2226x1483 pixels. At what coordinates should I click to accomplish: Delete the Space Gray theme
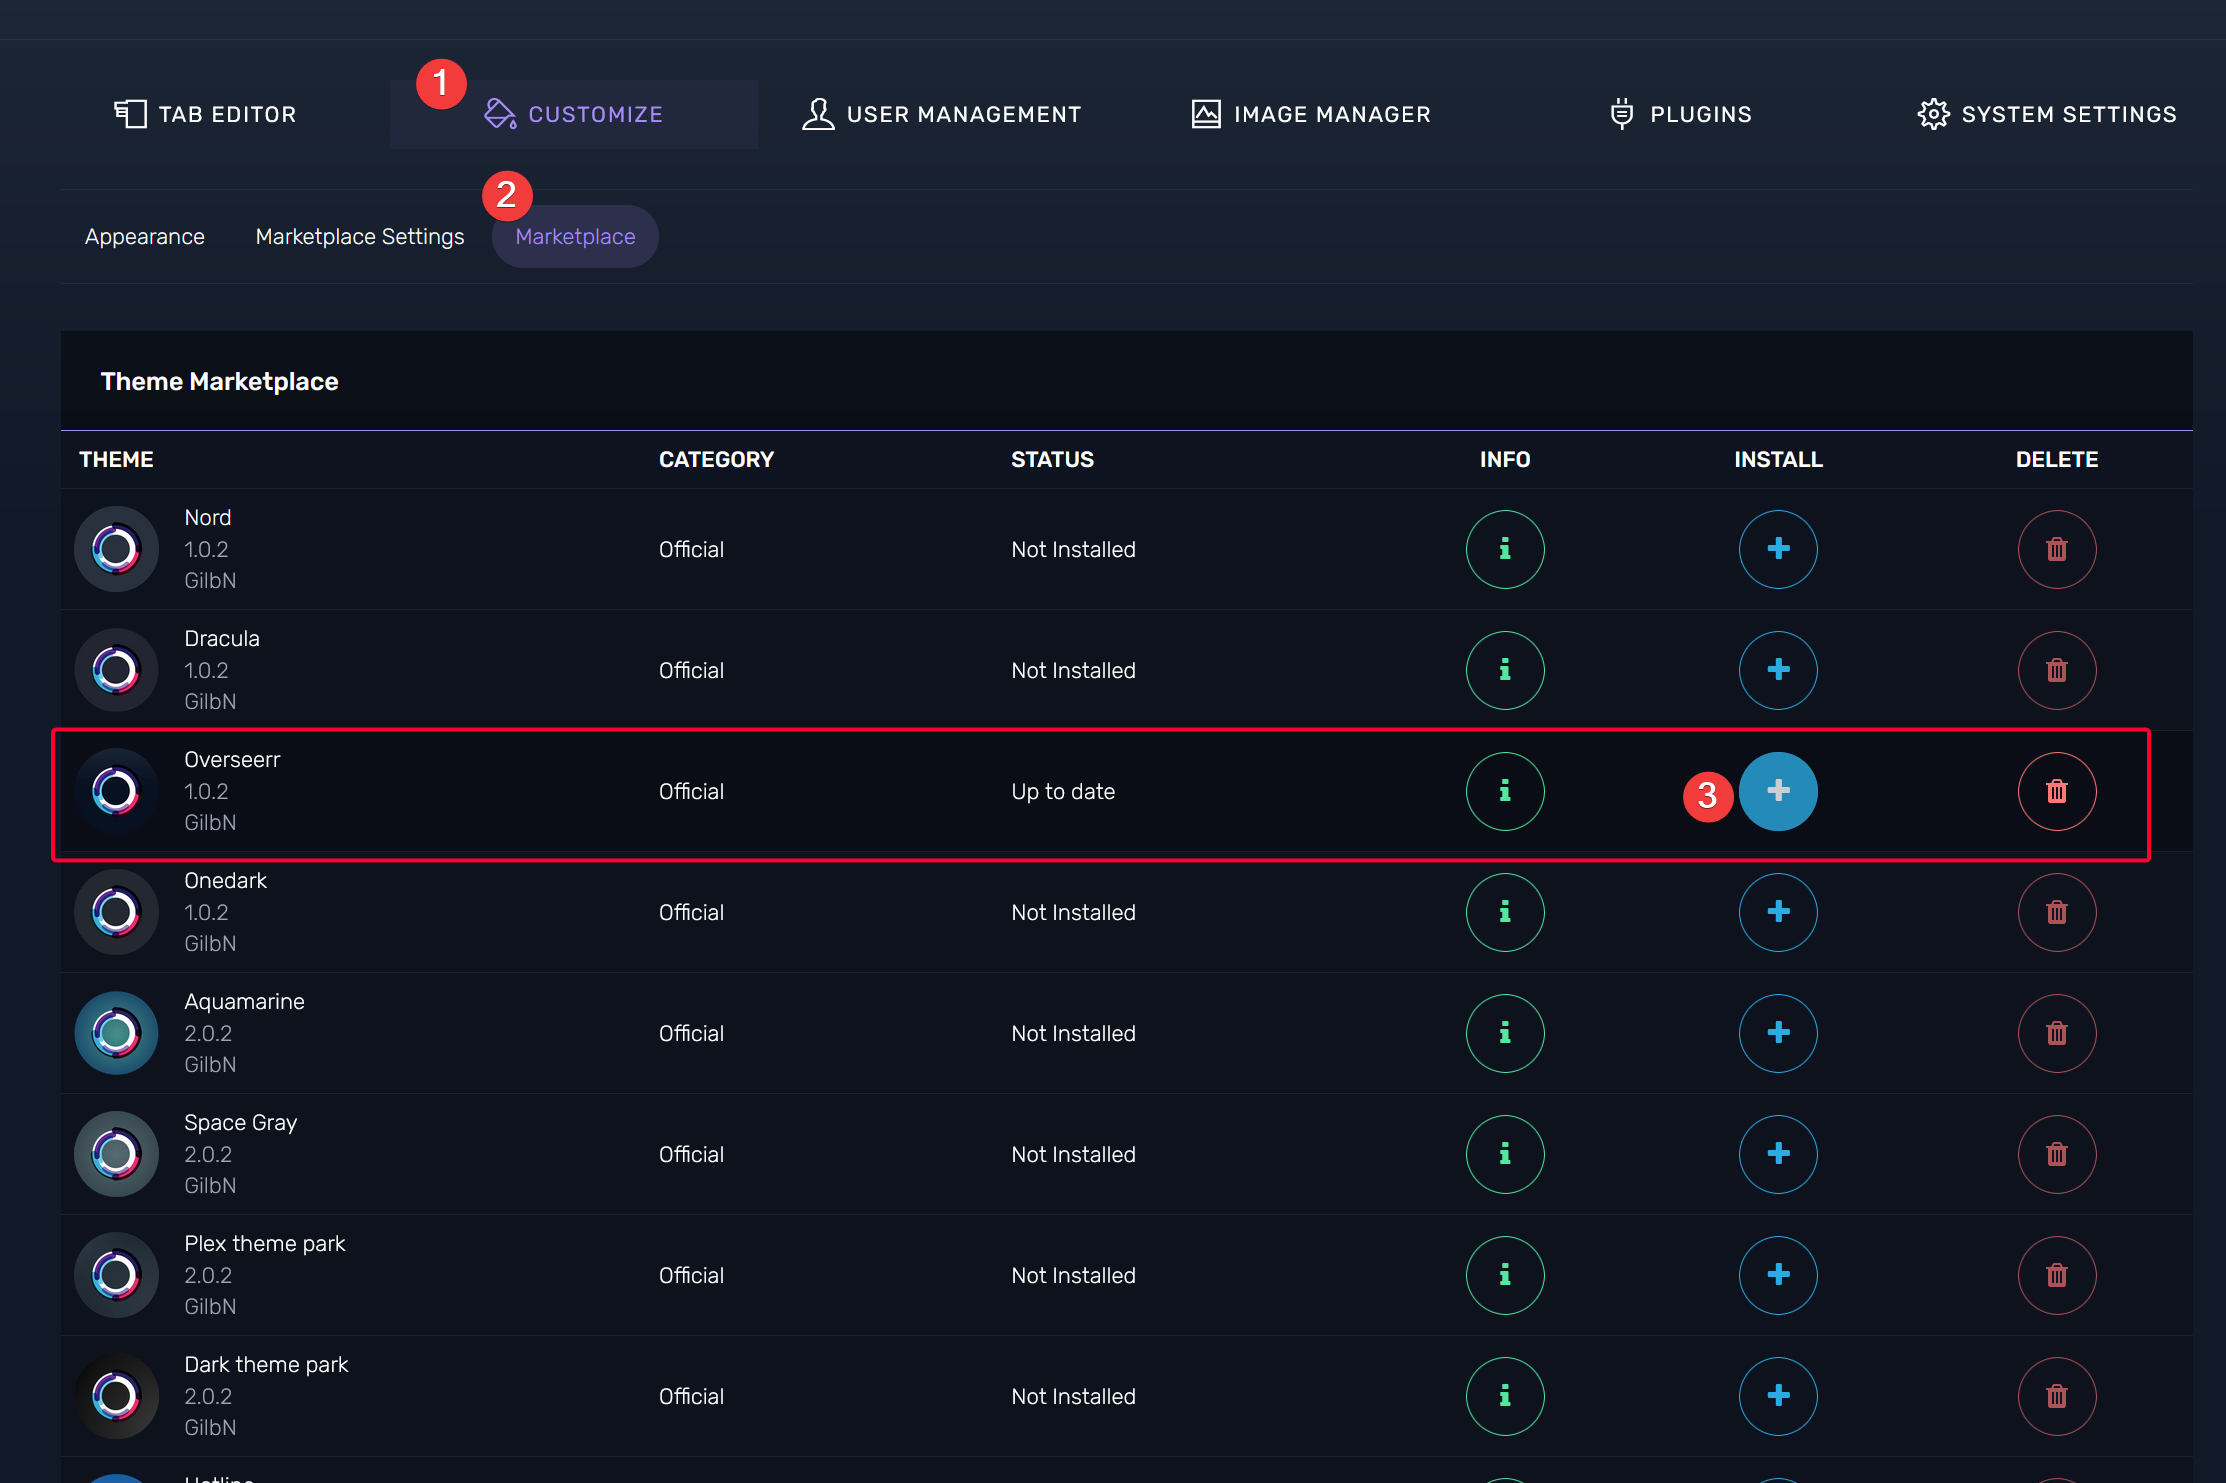point(2057,1154)
